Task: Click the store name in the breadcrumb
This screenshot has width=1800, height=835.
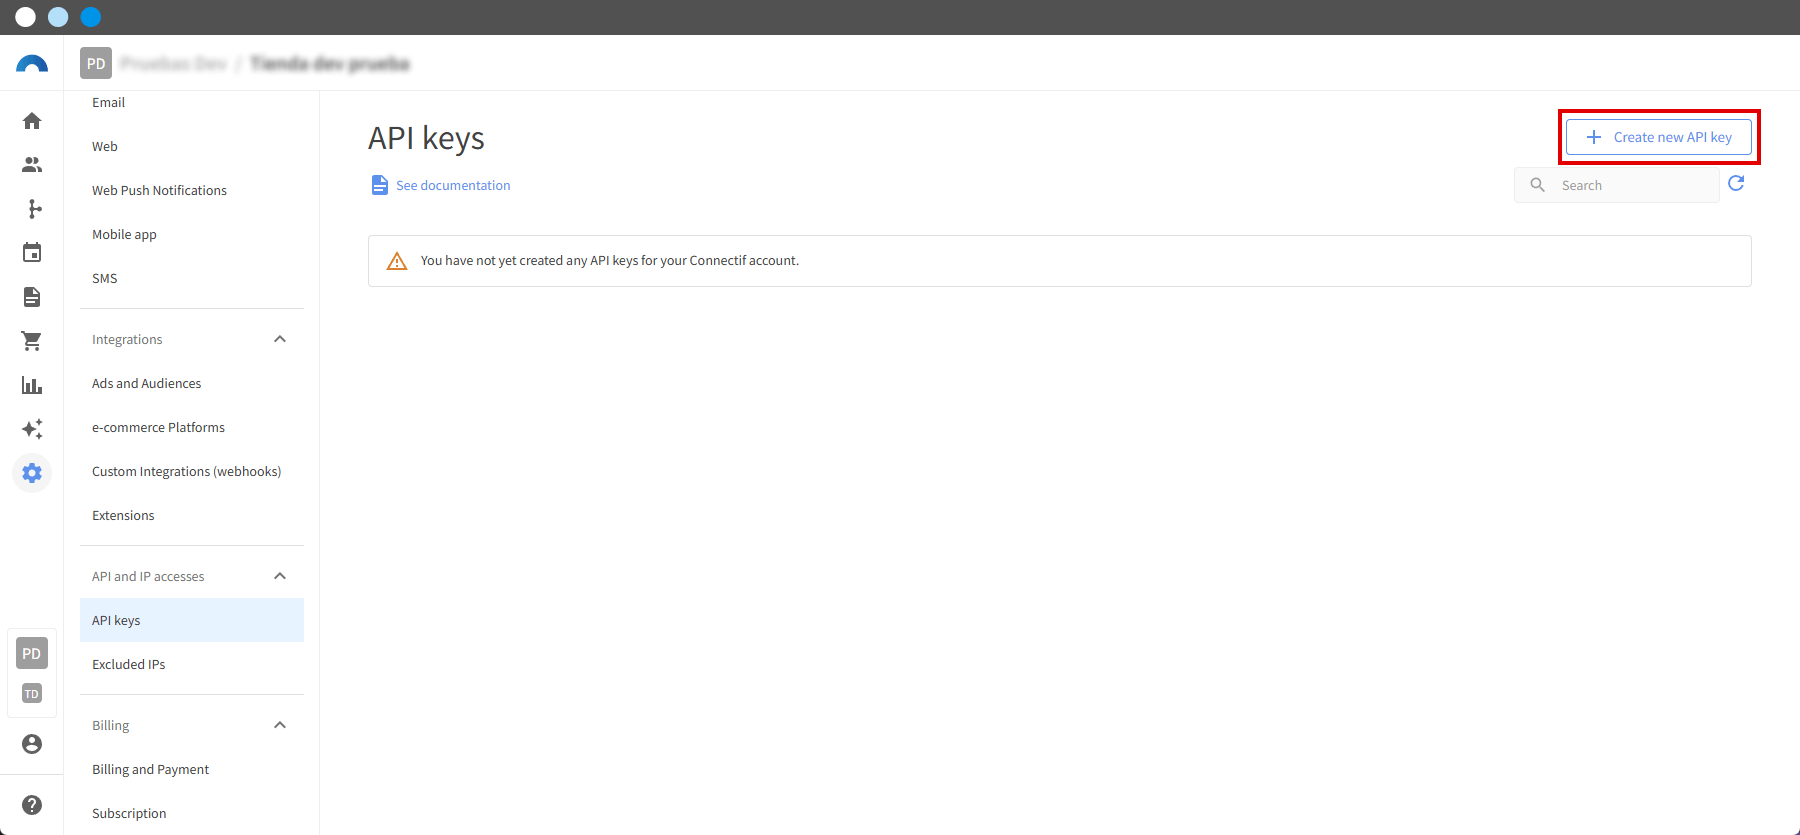Action: pyautogui.click(x=330, y=64)
